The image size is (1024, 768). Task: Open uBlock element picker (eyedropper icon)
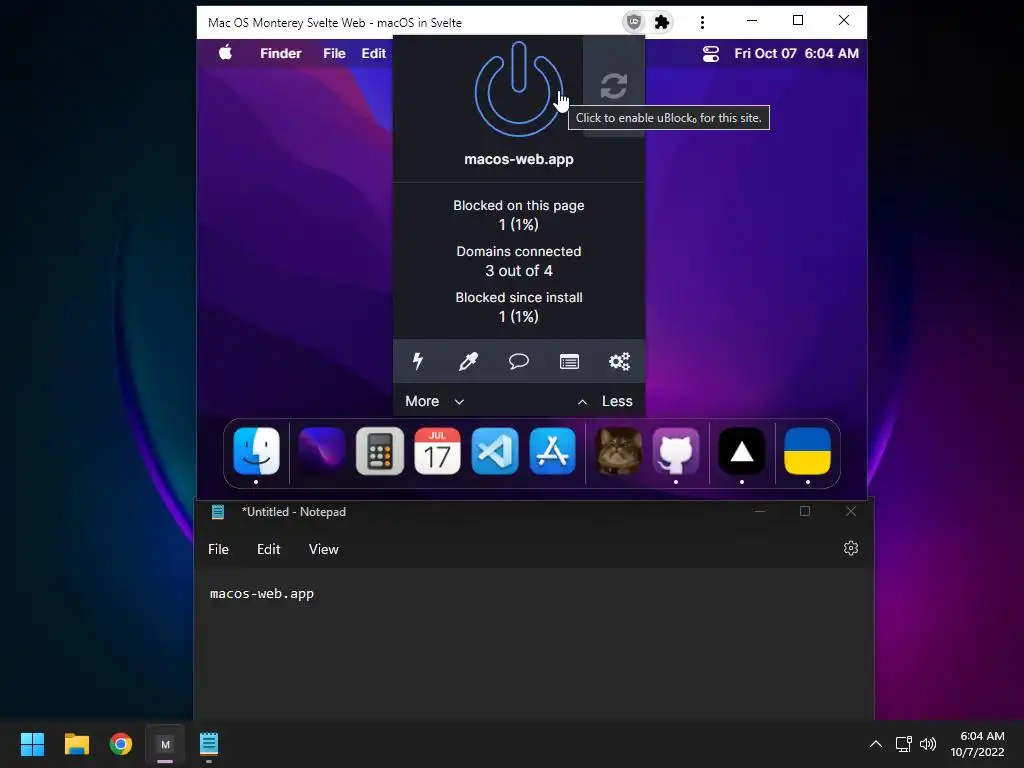(x=468, y=361)
